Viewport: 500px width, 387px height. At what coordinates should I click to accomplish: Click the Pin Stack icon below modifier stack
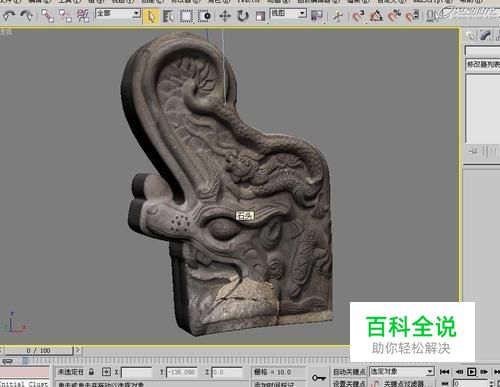coord(473,151)
